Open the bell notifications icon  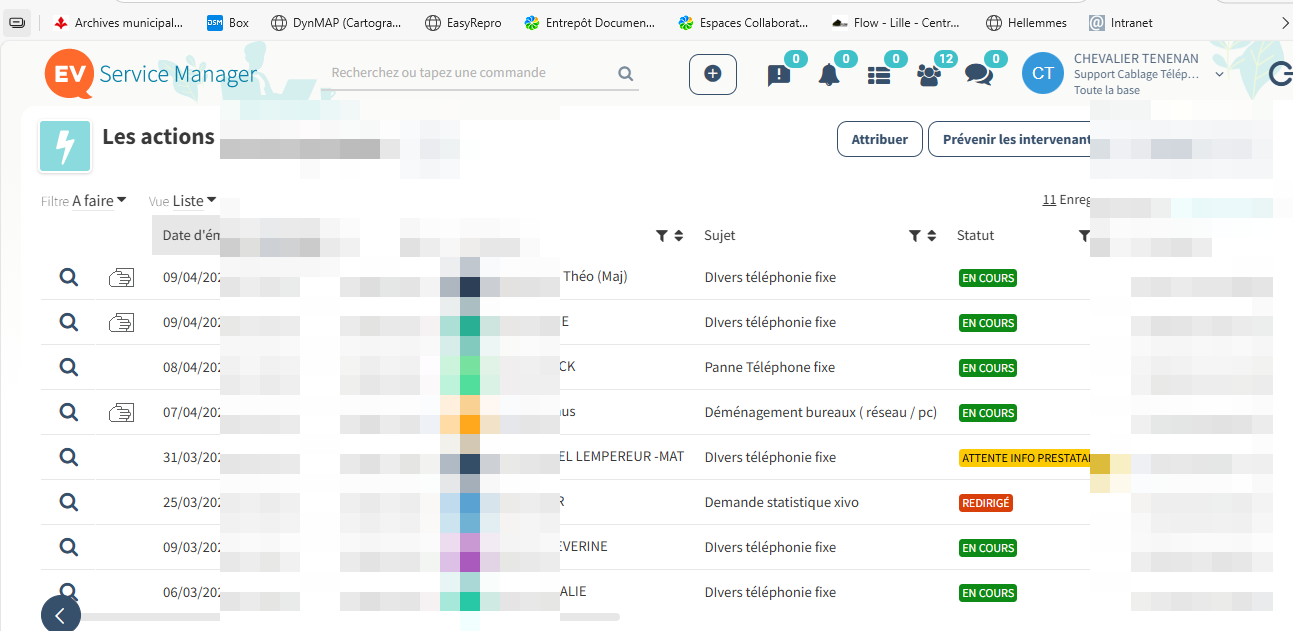point(828,75)
